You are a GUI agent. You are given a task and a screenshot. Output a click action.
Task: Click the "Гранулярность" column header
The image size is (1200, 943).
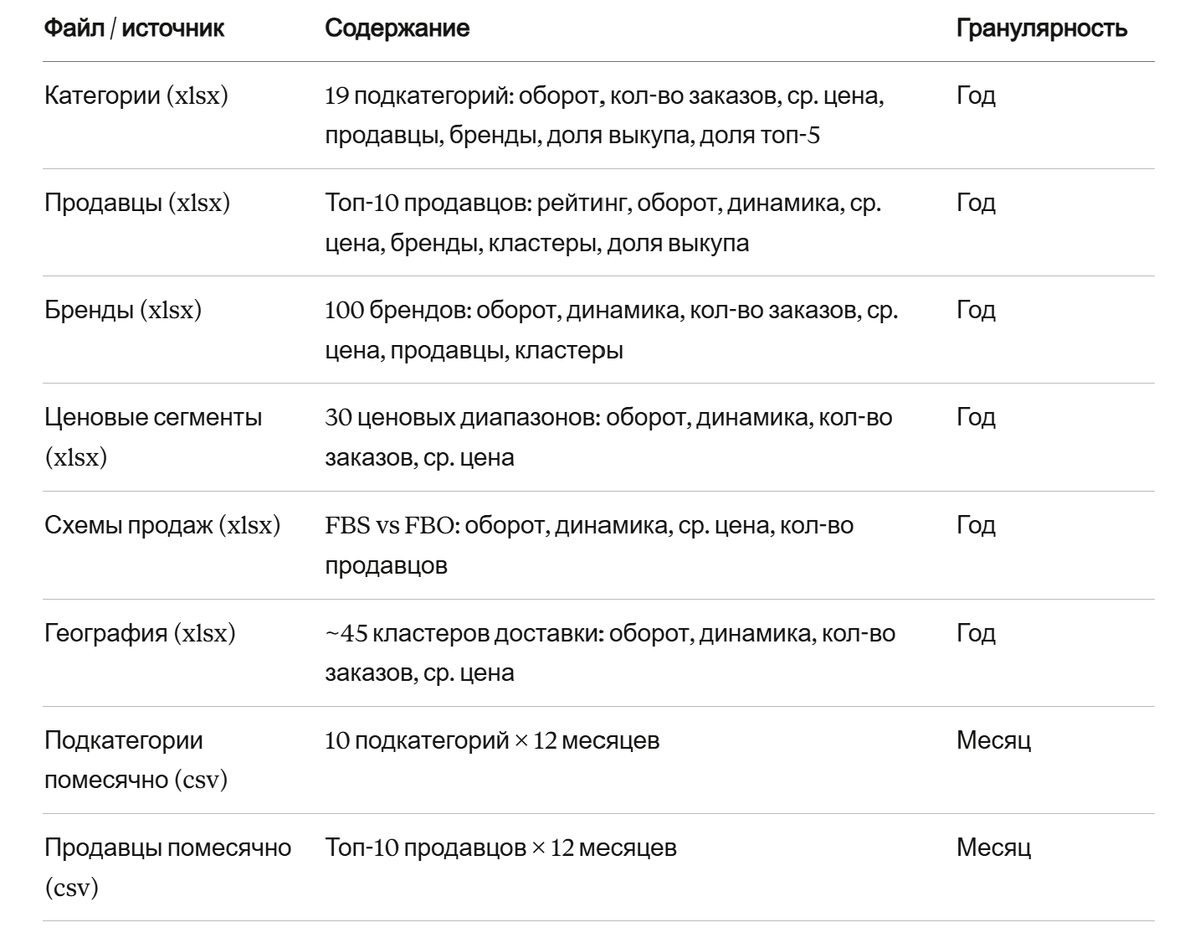[1043, 30]
